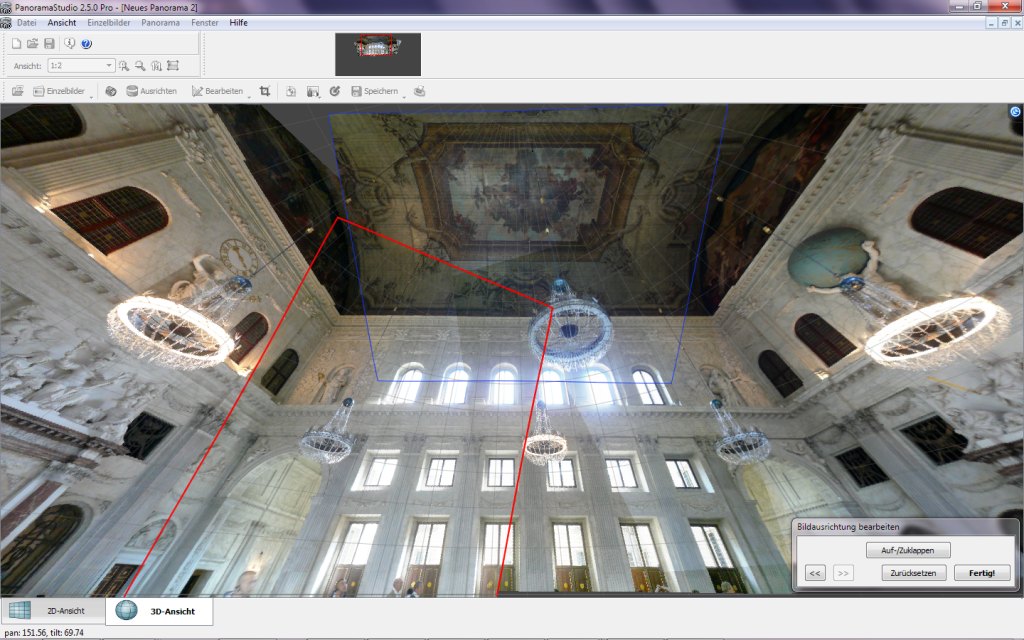Screen dimensions: 1024x640
Task: Click the application icon in menu bar
Action: coord(6,23)
